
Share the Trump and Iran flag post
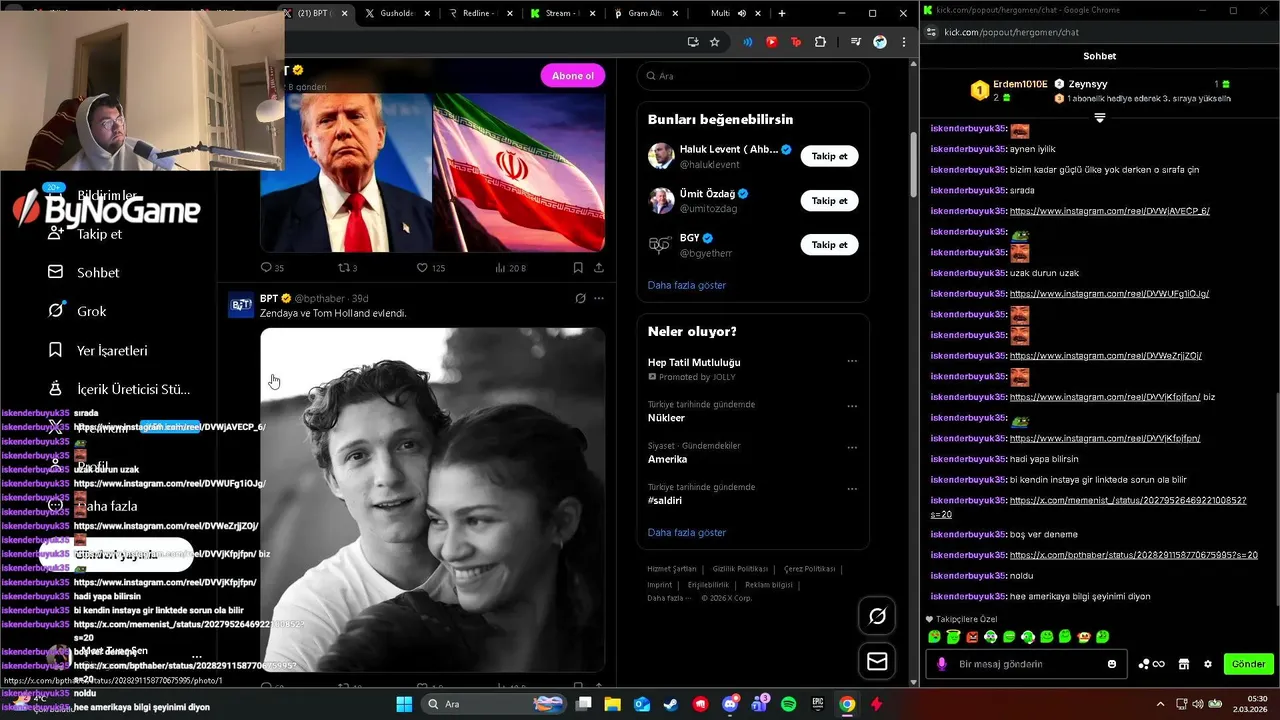[x=599, y=268]
